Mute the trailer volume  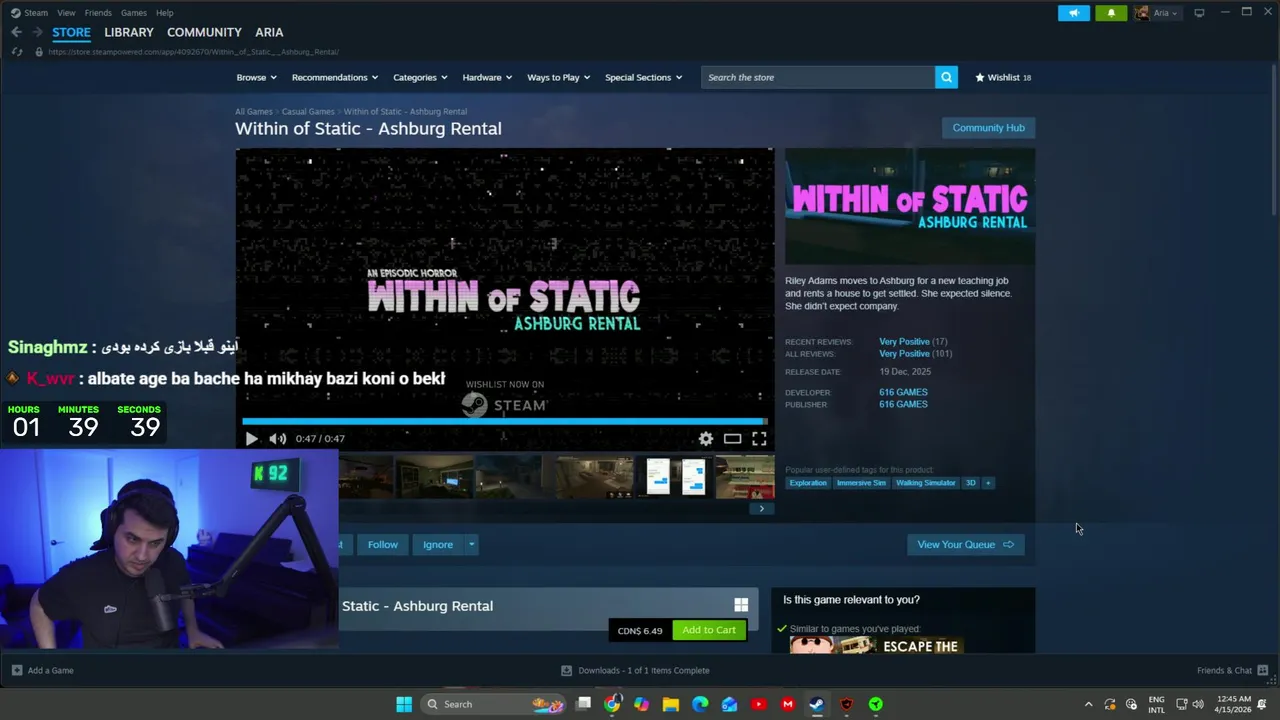pos(277,439)
